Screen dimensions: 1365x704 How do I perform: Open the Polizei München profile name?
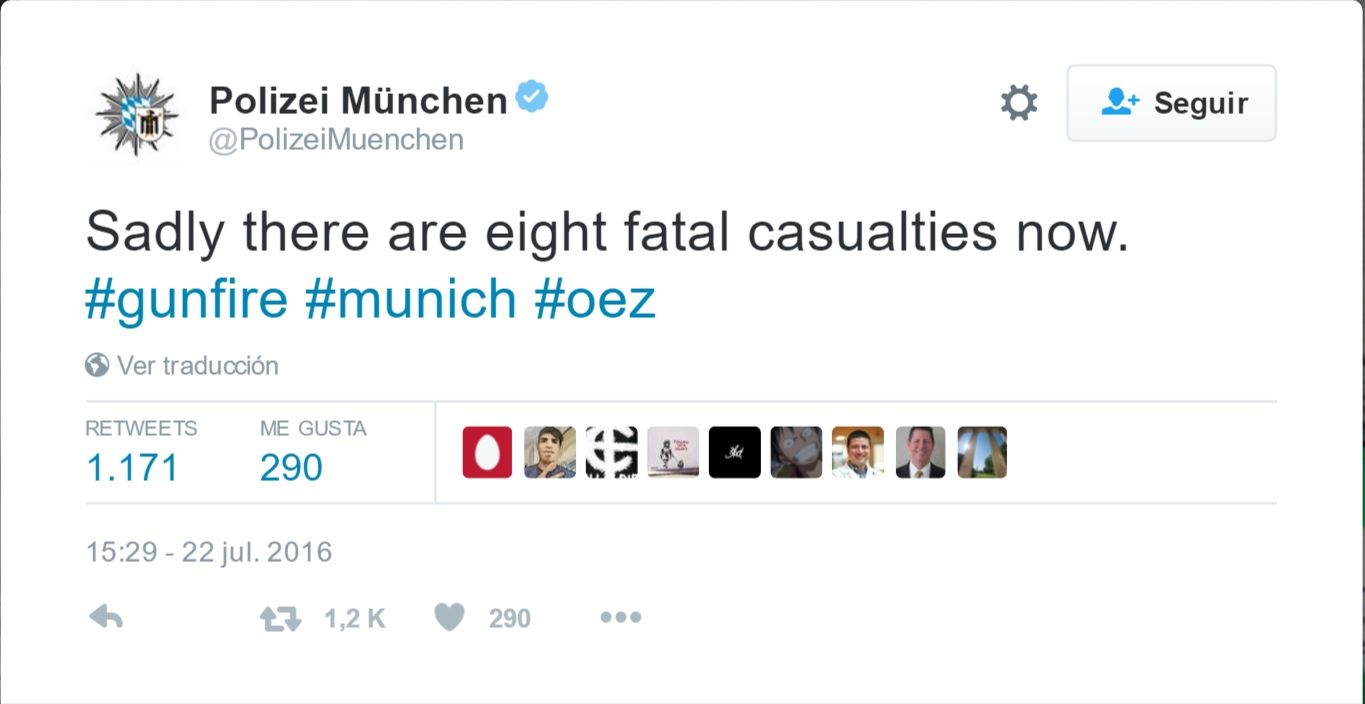pyautogui.click(x=358, y=100)
